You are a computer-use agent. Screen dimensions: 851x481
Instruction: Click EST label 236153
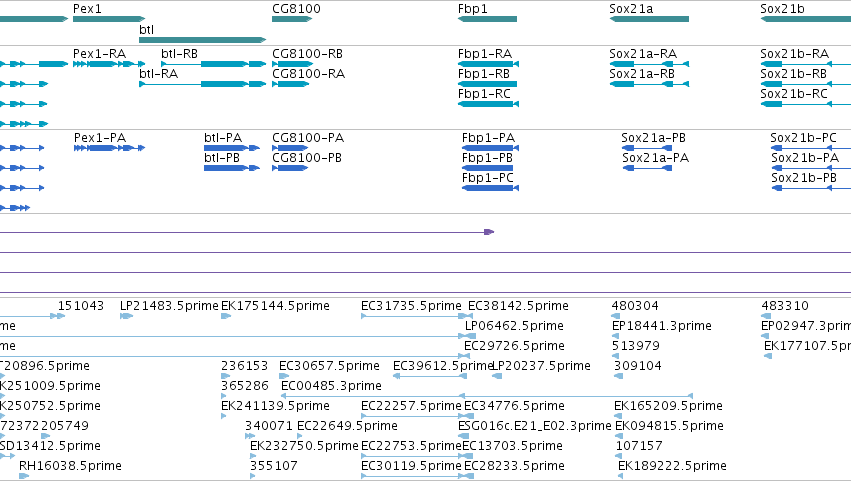244,366
